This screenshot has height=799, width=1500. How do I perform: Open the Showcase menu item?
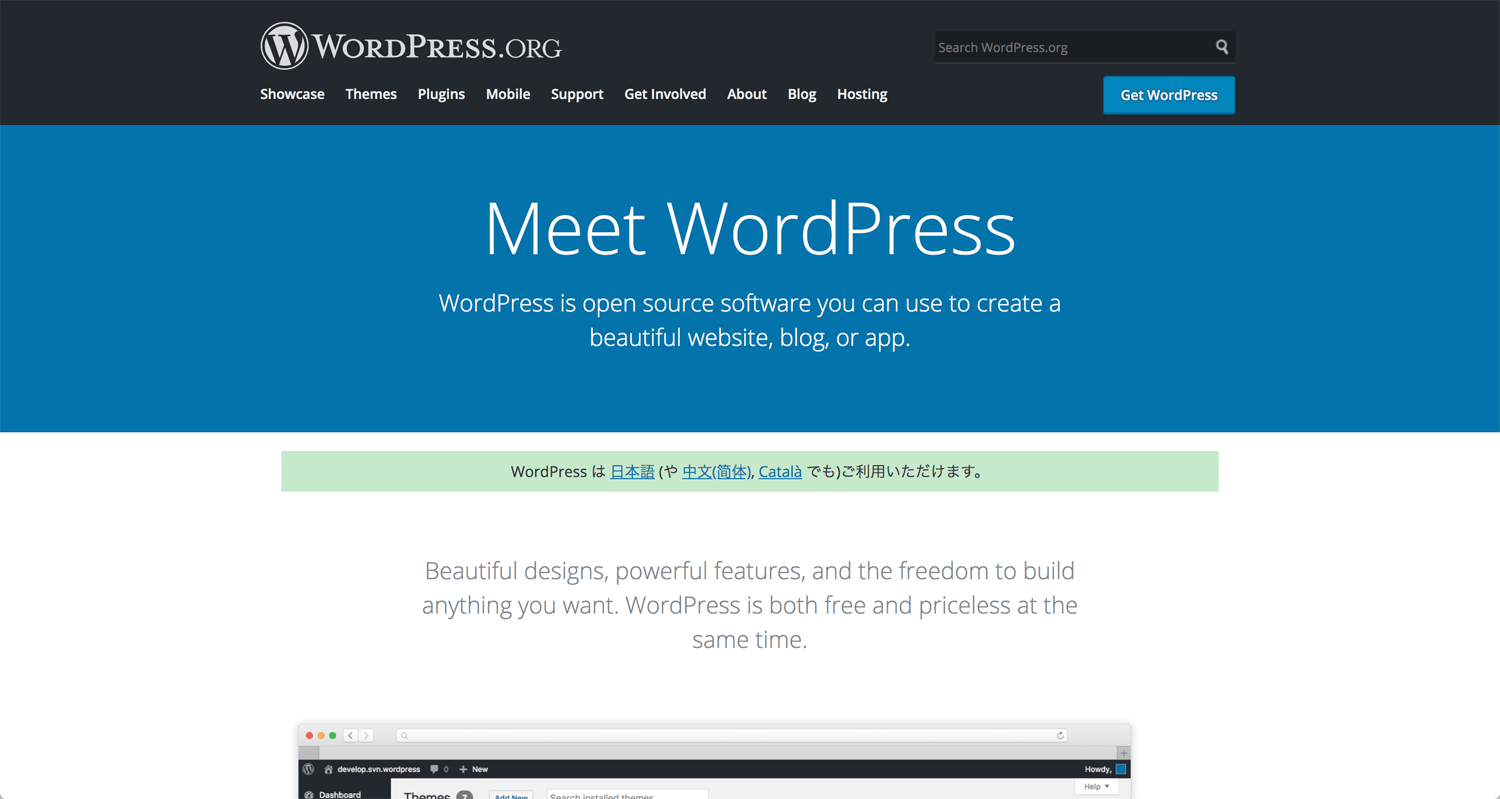292,94
